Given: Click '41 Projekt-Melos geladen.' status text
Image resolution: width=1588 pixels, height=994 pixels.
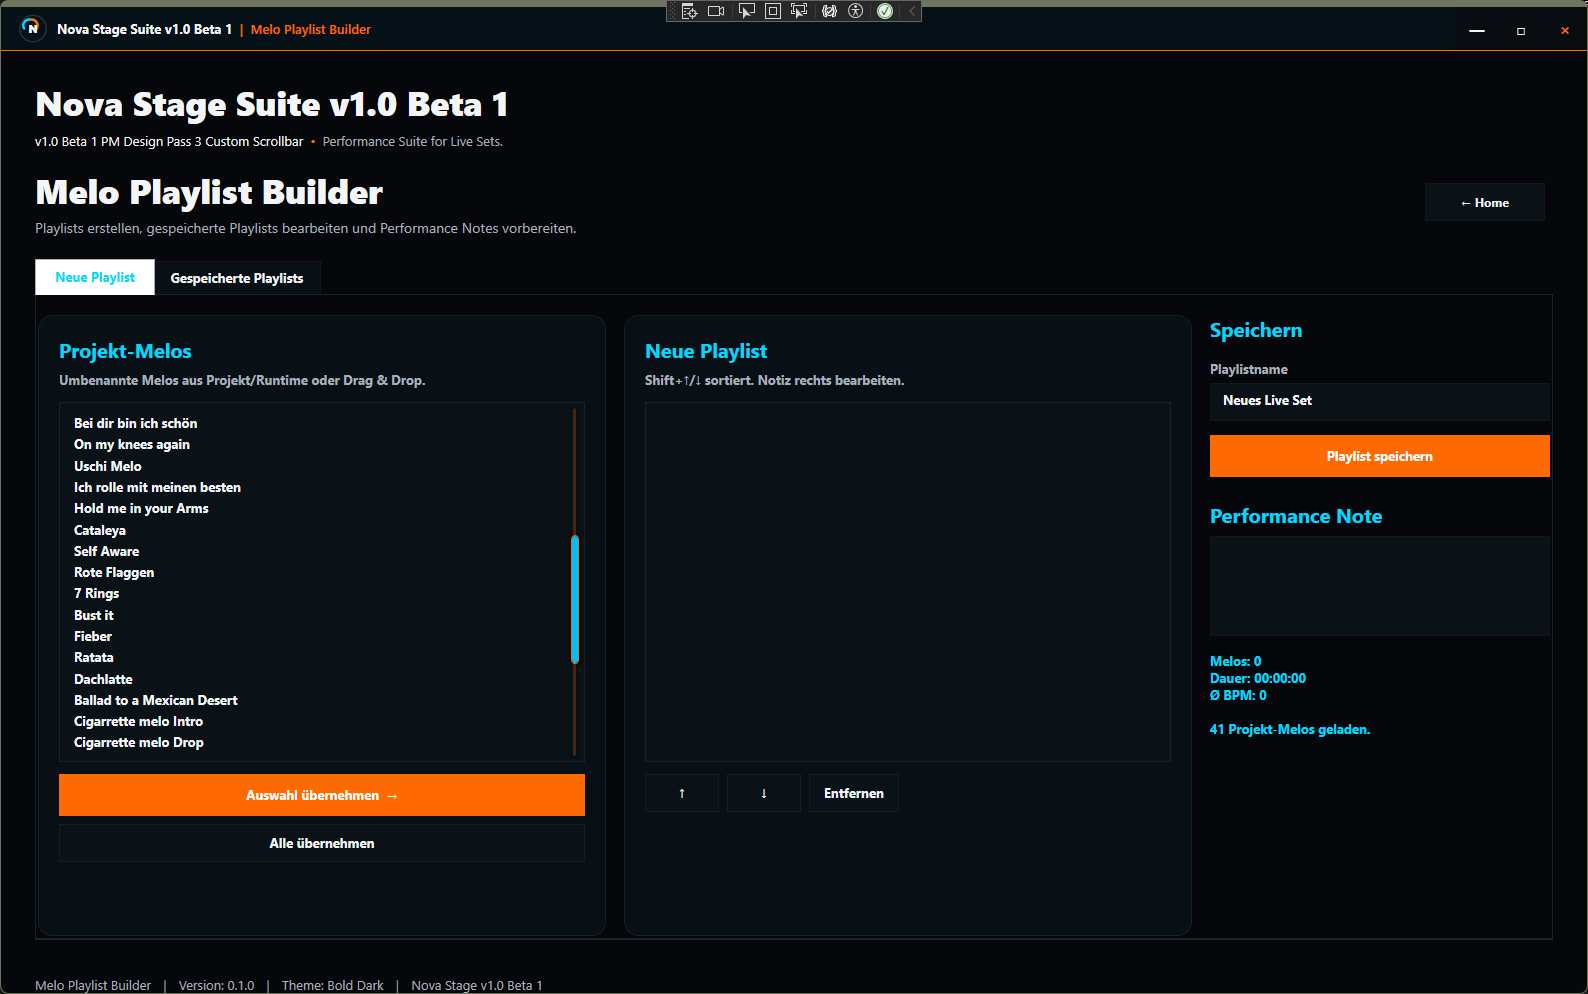Looking at the screenshot, I should pyautogui.click(x=1290, y=729).
